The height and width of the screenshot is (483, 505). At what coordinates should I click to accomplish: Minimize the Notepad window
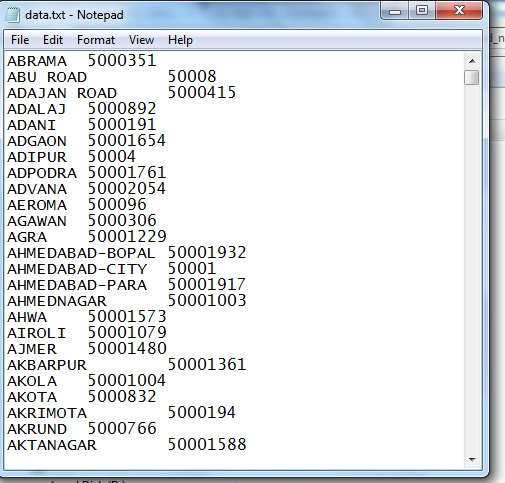coord(395,11)
